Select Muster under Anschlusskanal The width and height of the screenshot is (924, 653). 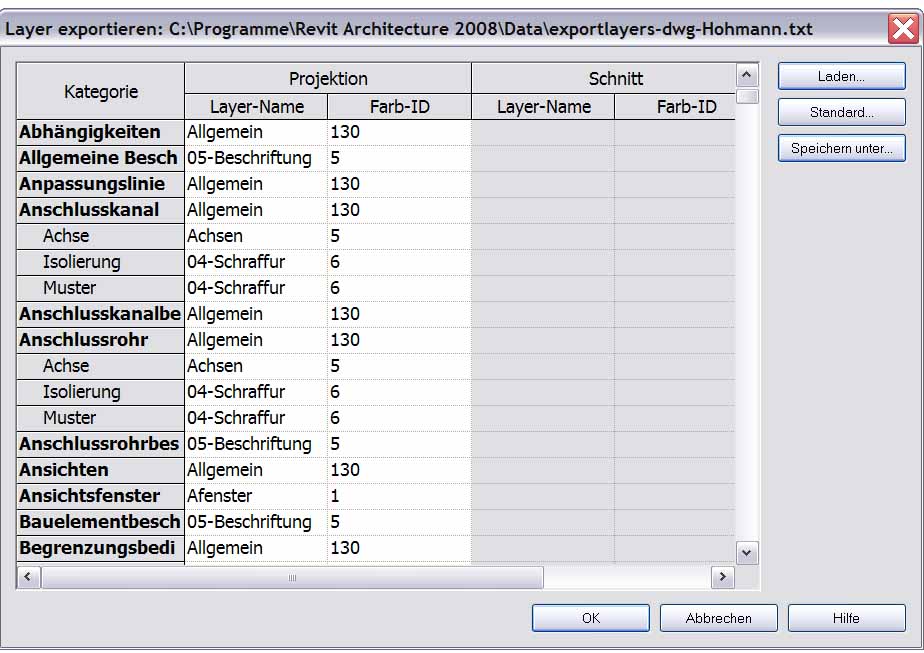coord(101,288)
